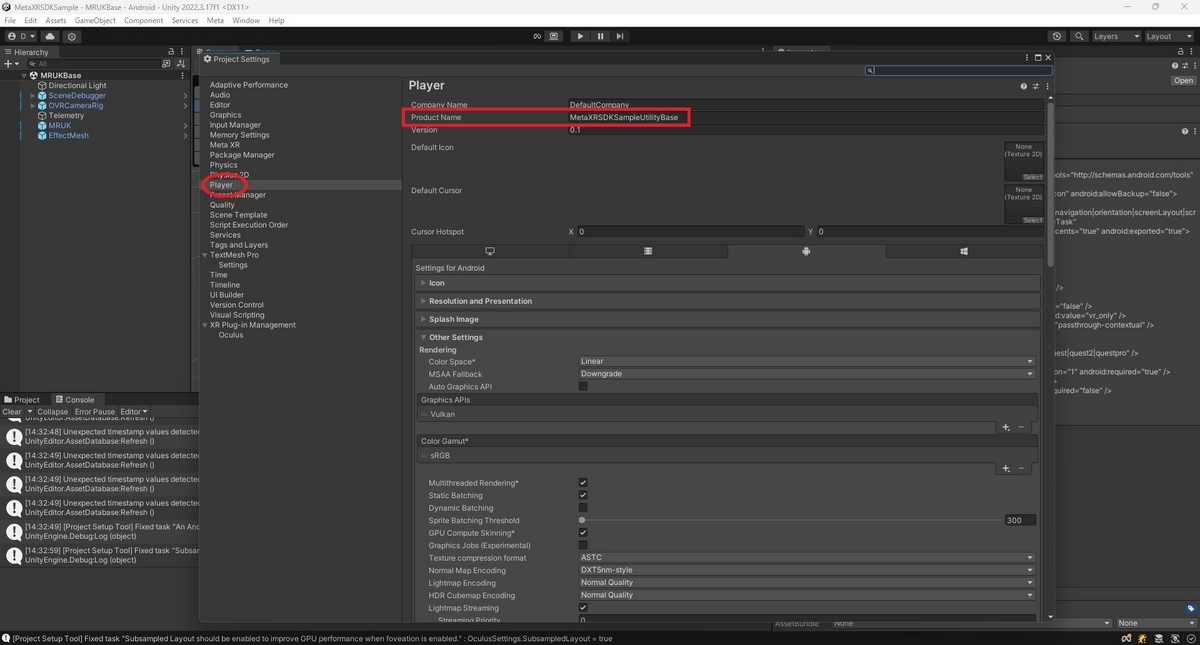Select the Default Icon texture

click(x=1023, y=161)
